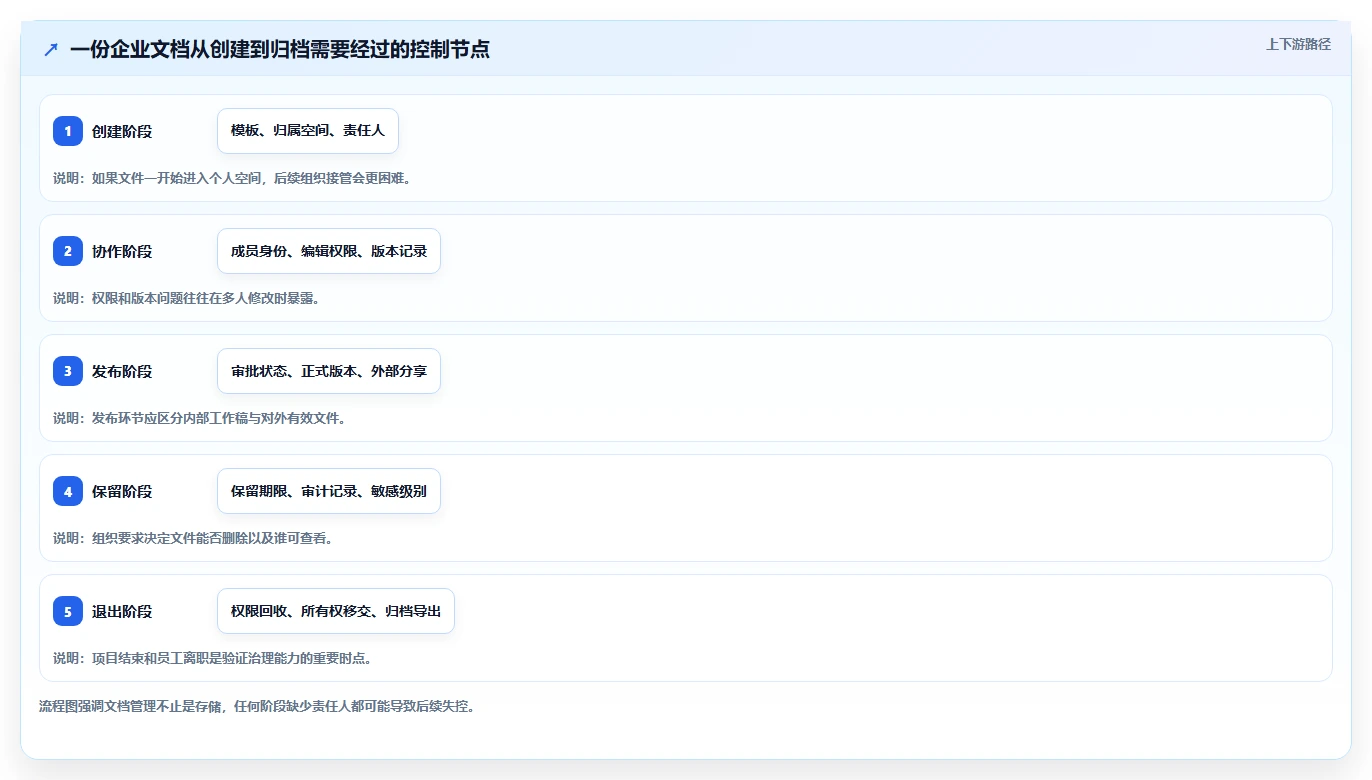
Task: Select the 模板、归属空间、责任人 chip
Action: click(308, 131)
